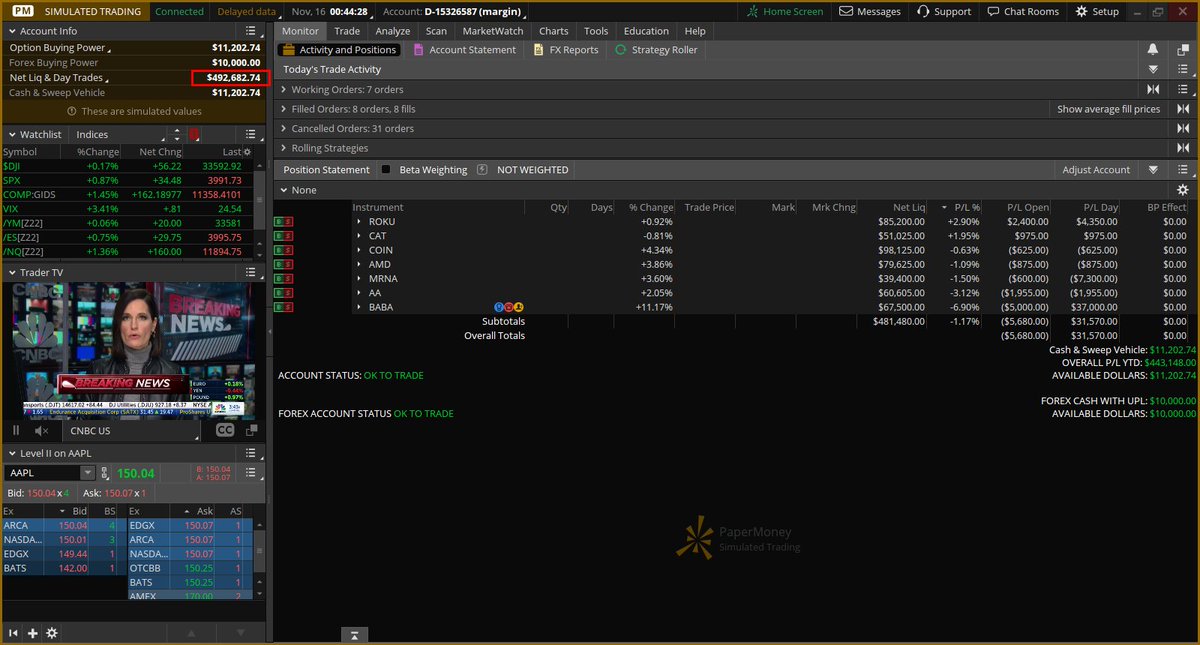This screenshot has height=645, width=1200.
Task: Click Show average fill prices
Action: (x=1109, y=109)
